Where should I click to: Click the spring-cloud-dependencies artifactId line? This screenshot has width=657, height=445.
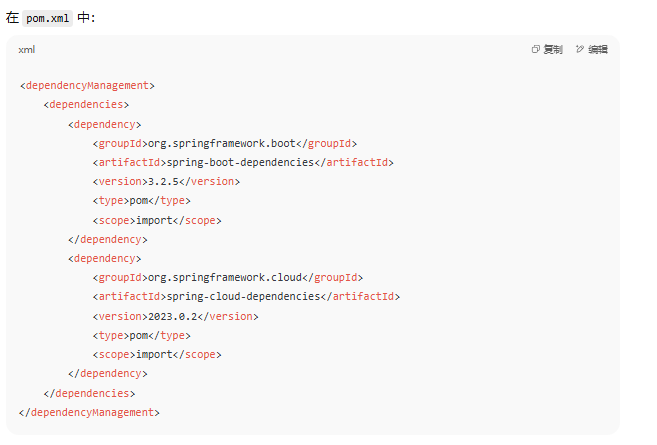tap(246, 297)
